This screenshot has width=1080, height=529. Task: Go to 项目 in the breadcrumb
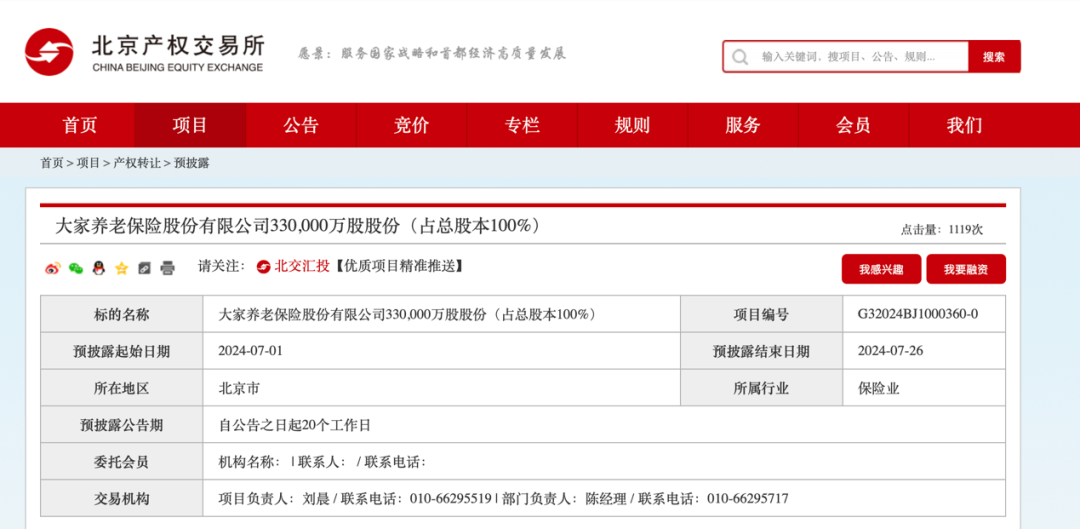click(x=88, y=163)
